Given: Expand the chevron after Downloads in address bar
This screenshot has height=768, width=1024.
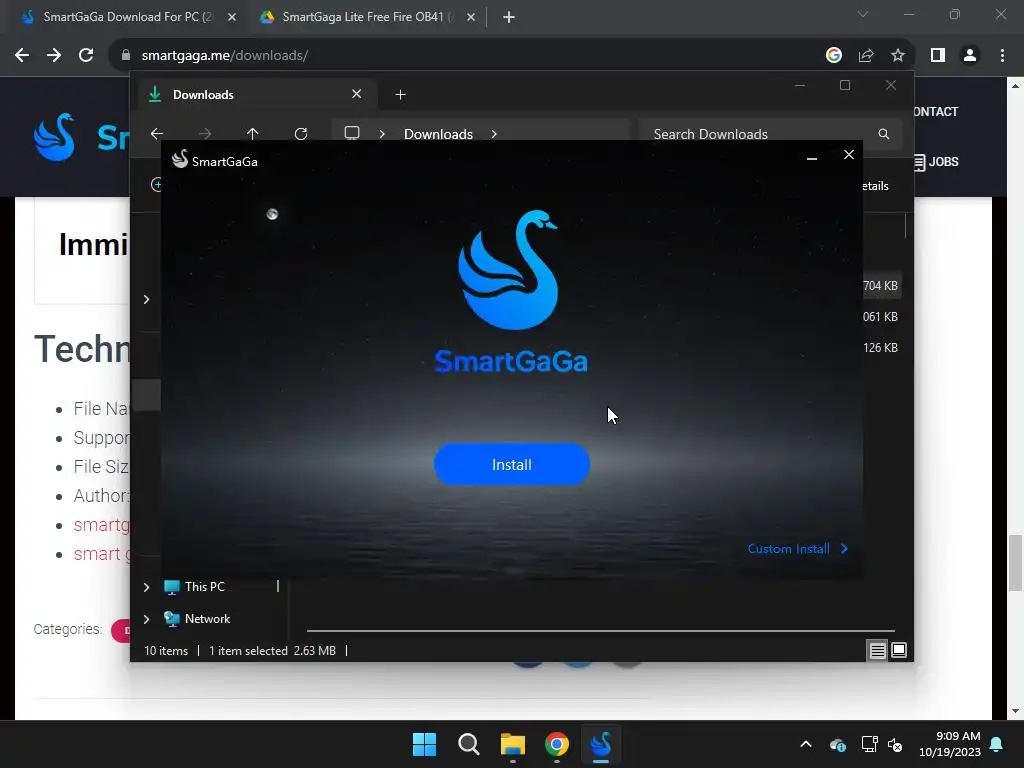Looking at the screenshot, I should (x=494, y=134).
